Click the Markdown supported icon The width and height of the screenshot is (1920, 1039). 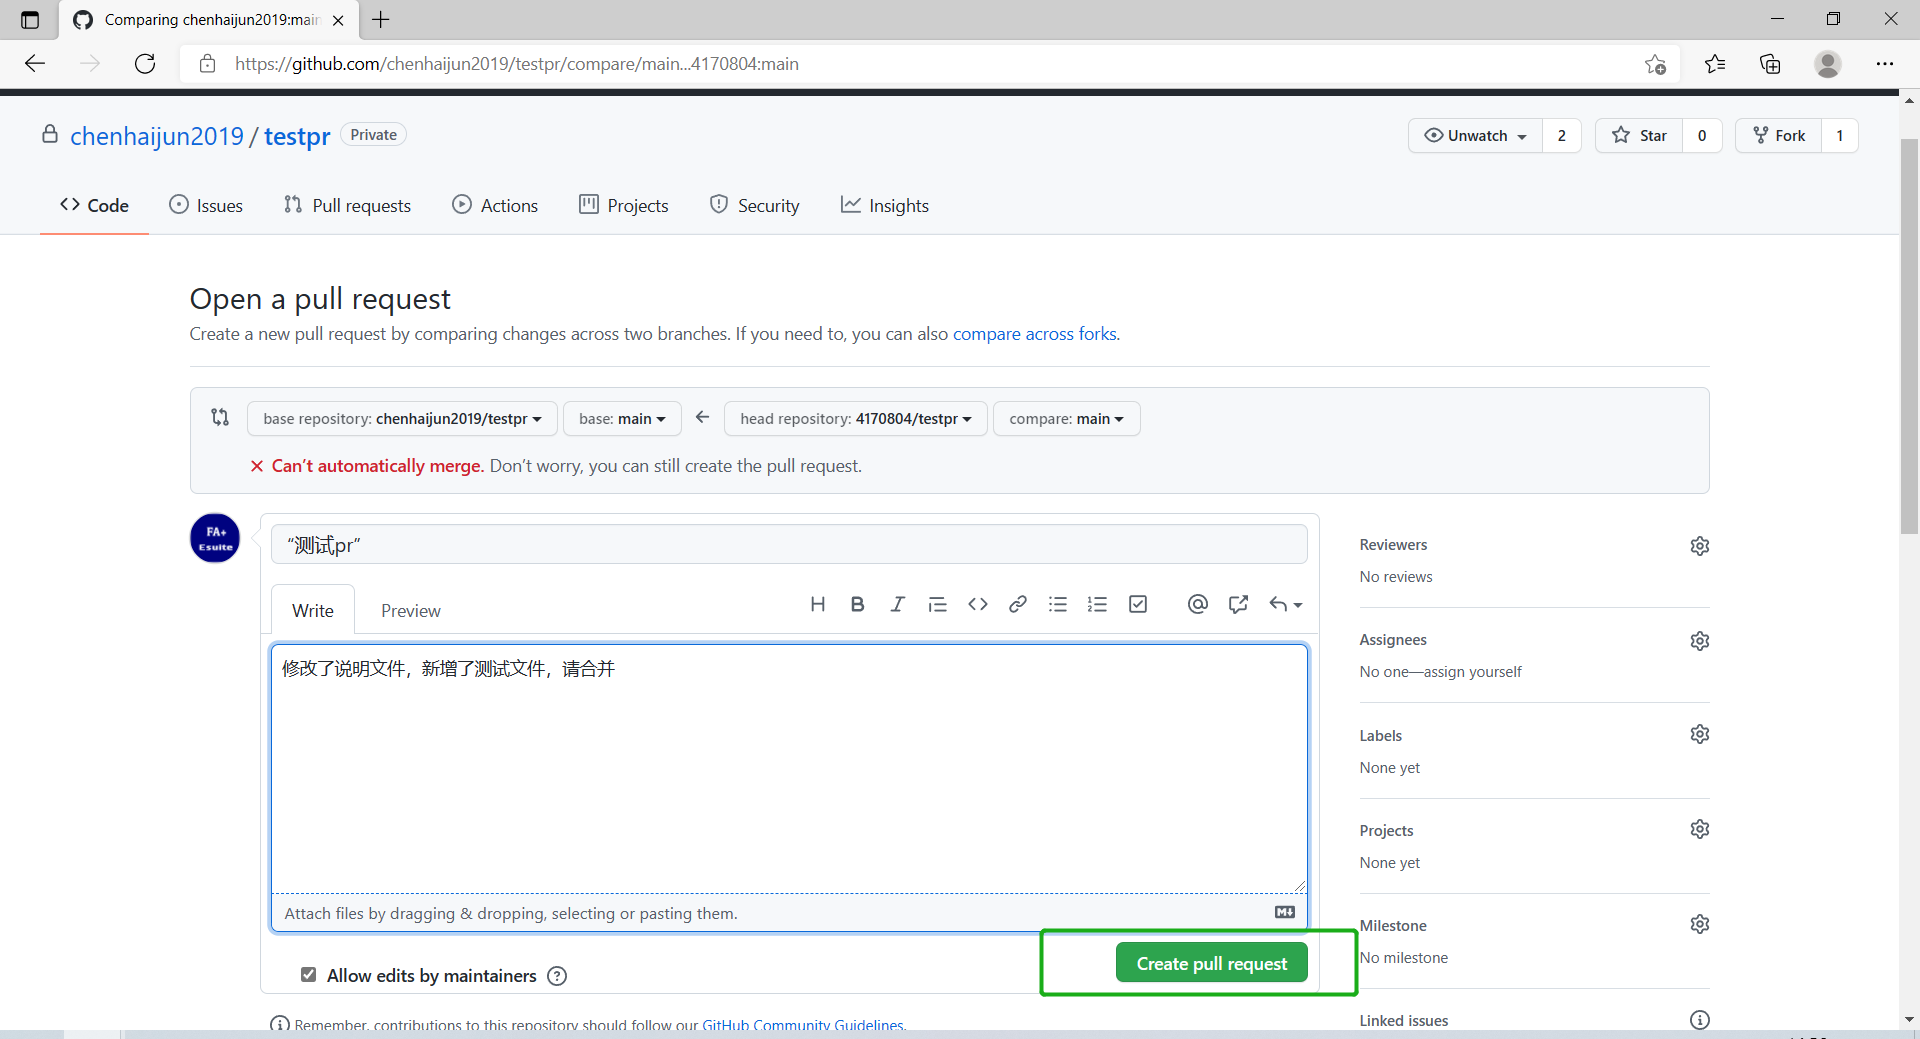click(1285, 912)
